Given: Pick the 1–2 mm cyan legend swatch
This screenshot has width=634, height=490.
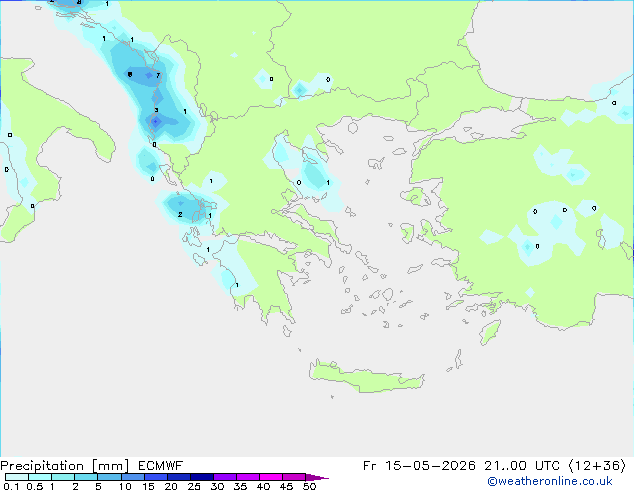Looking at the screenshot, I should [x=63, y=477].
